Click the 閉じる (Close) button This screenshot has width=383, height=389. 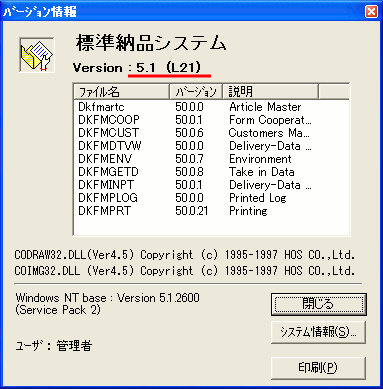point(319,304)
